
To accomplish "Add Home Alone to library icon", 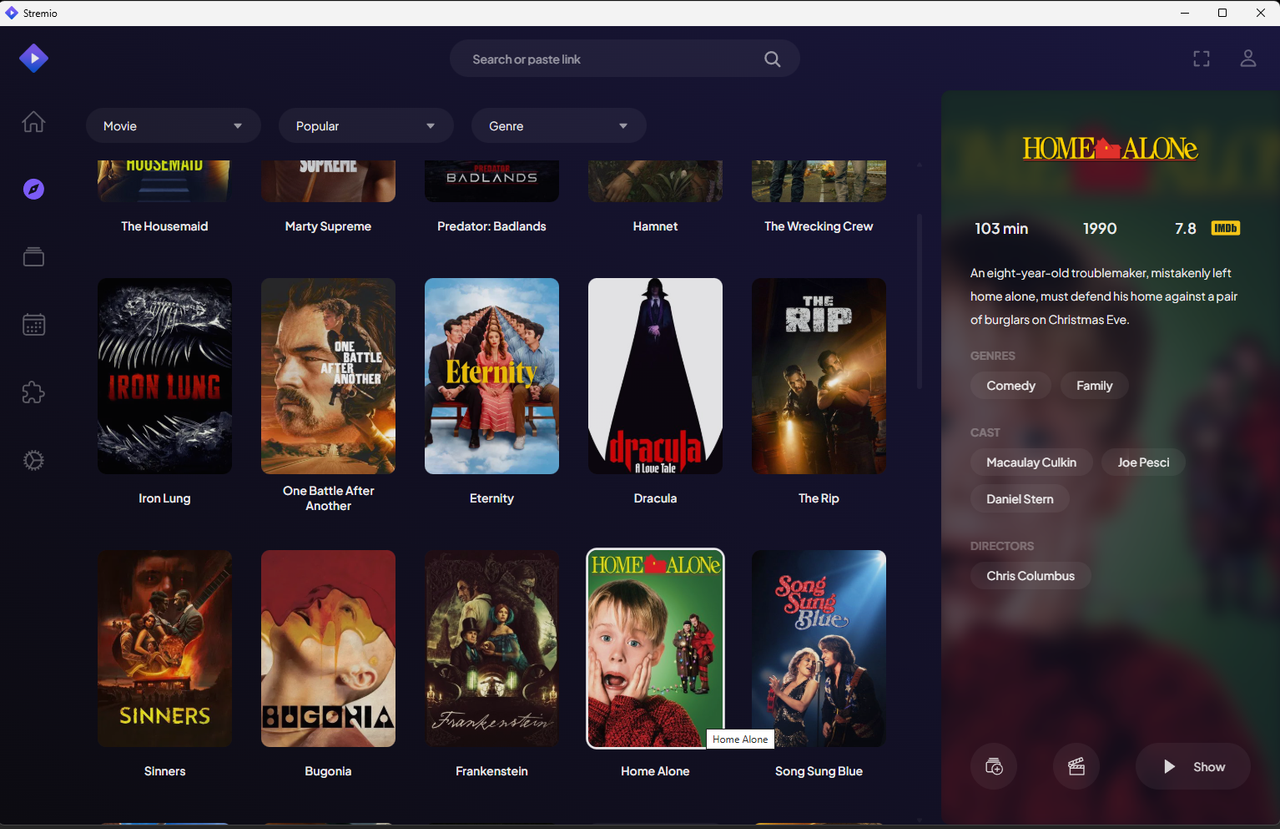I will (994, 767).
